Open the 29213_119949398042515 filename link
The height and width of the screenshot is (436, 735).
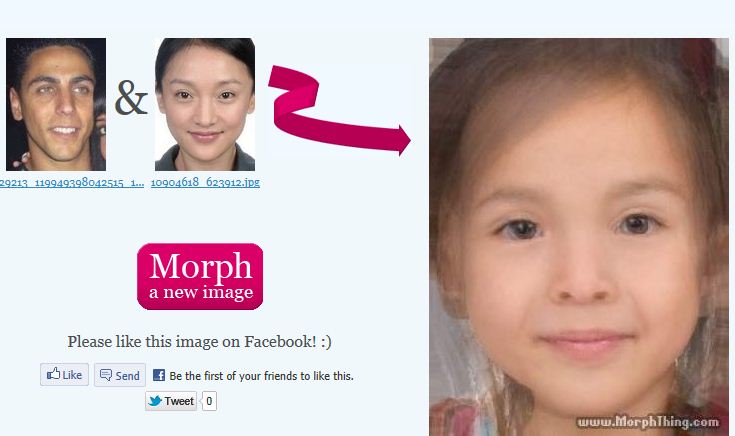[x=72, y=182]
